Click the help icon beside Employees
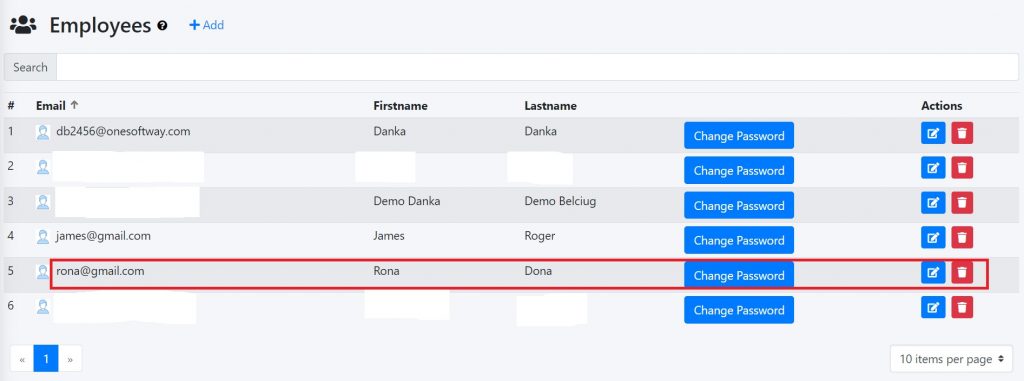1024x381 pixels. pyautogui.click(x=163, y=25)
